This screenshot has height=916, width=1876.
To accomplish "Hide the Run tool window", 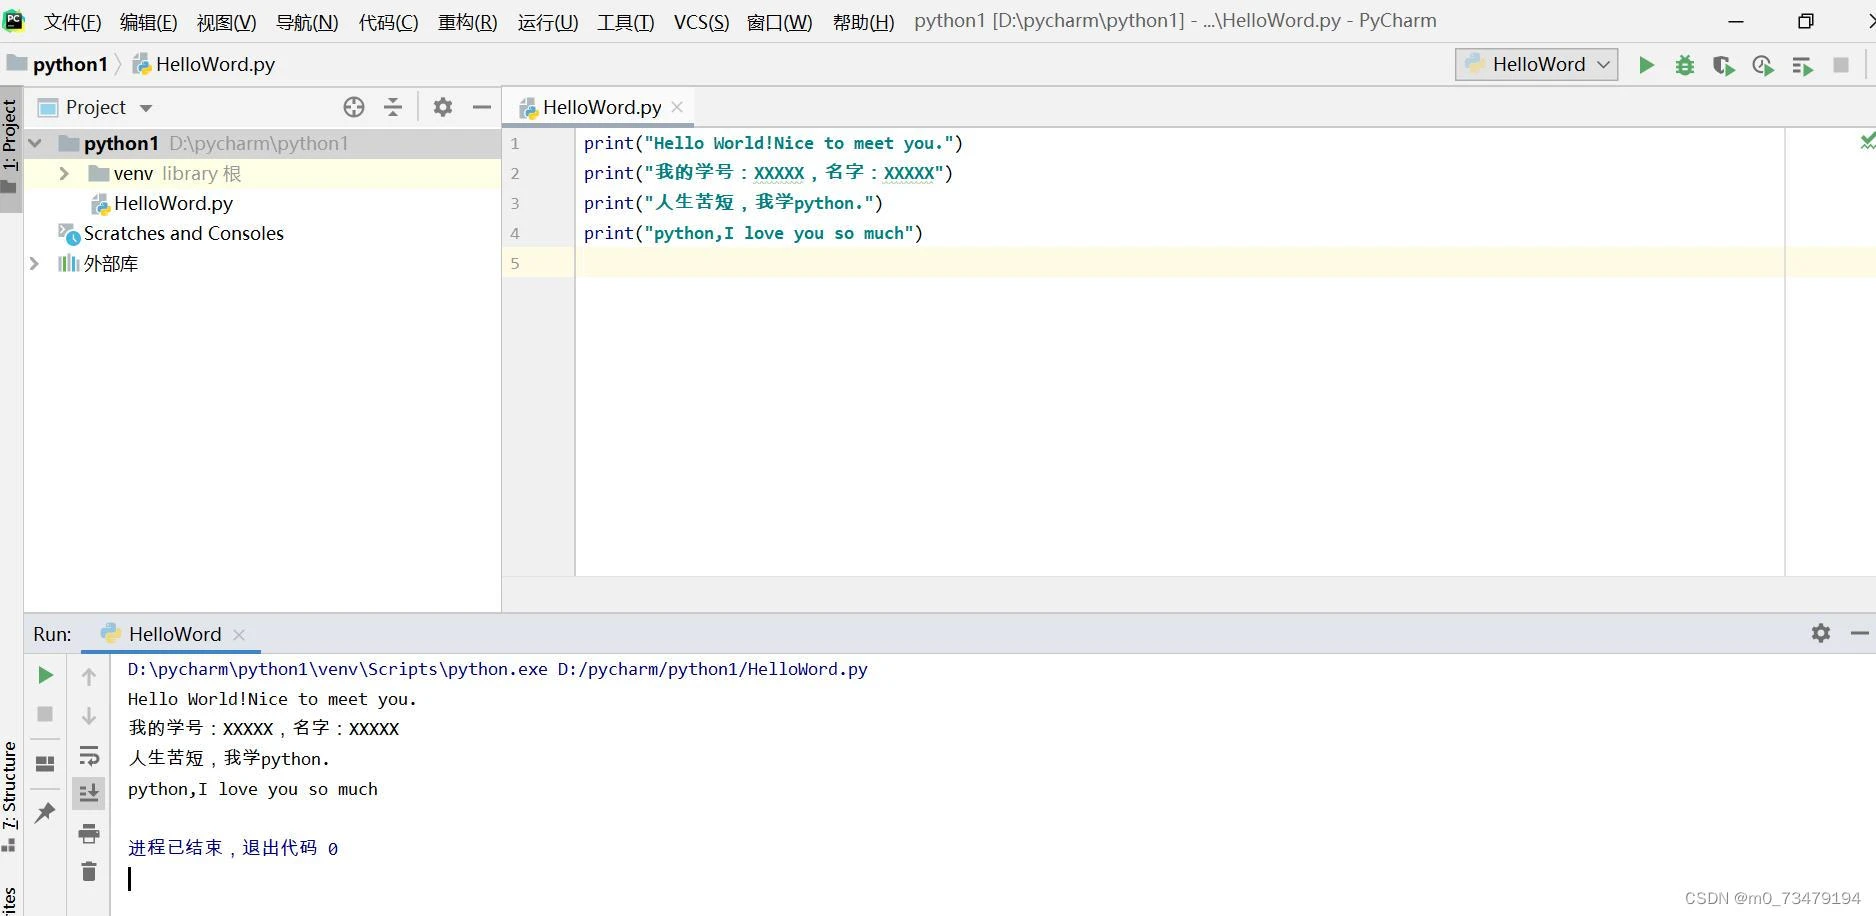I will click(1860, 633).
